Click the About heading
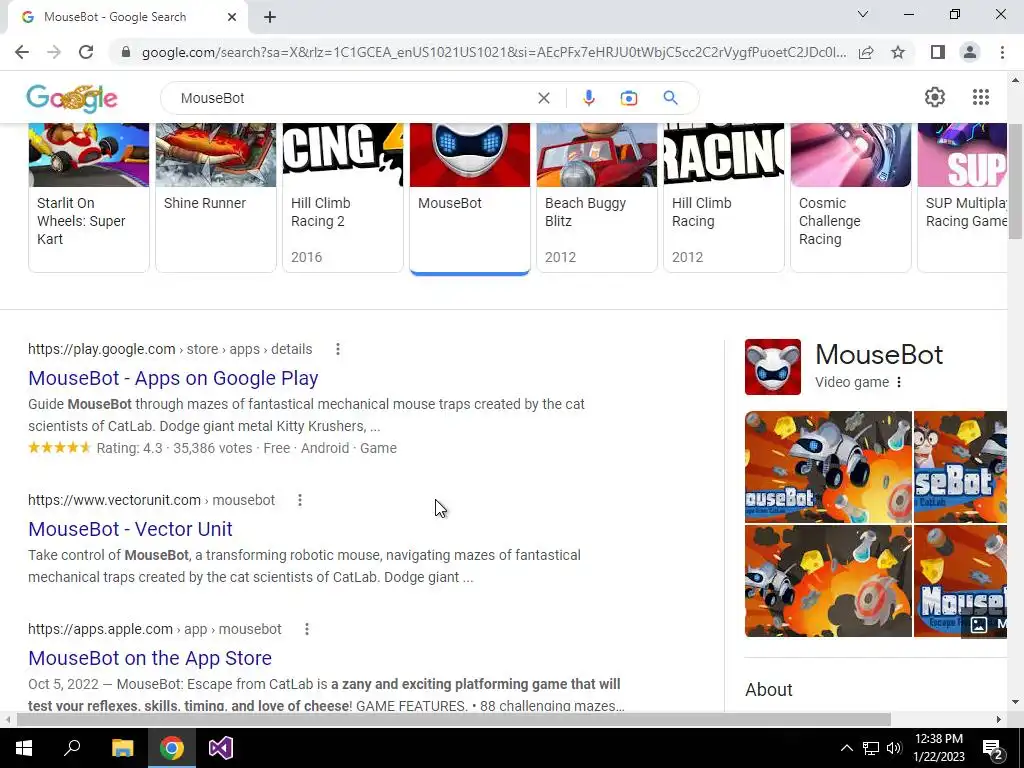This screenshot has height=768, width=1024. (x=769, y=690)
